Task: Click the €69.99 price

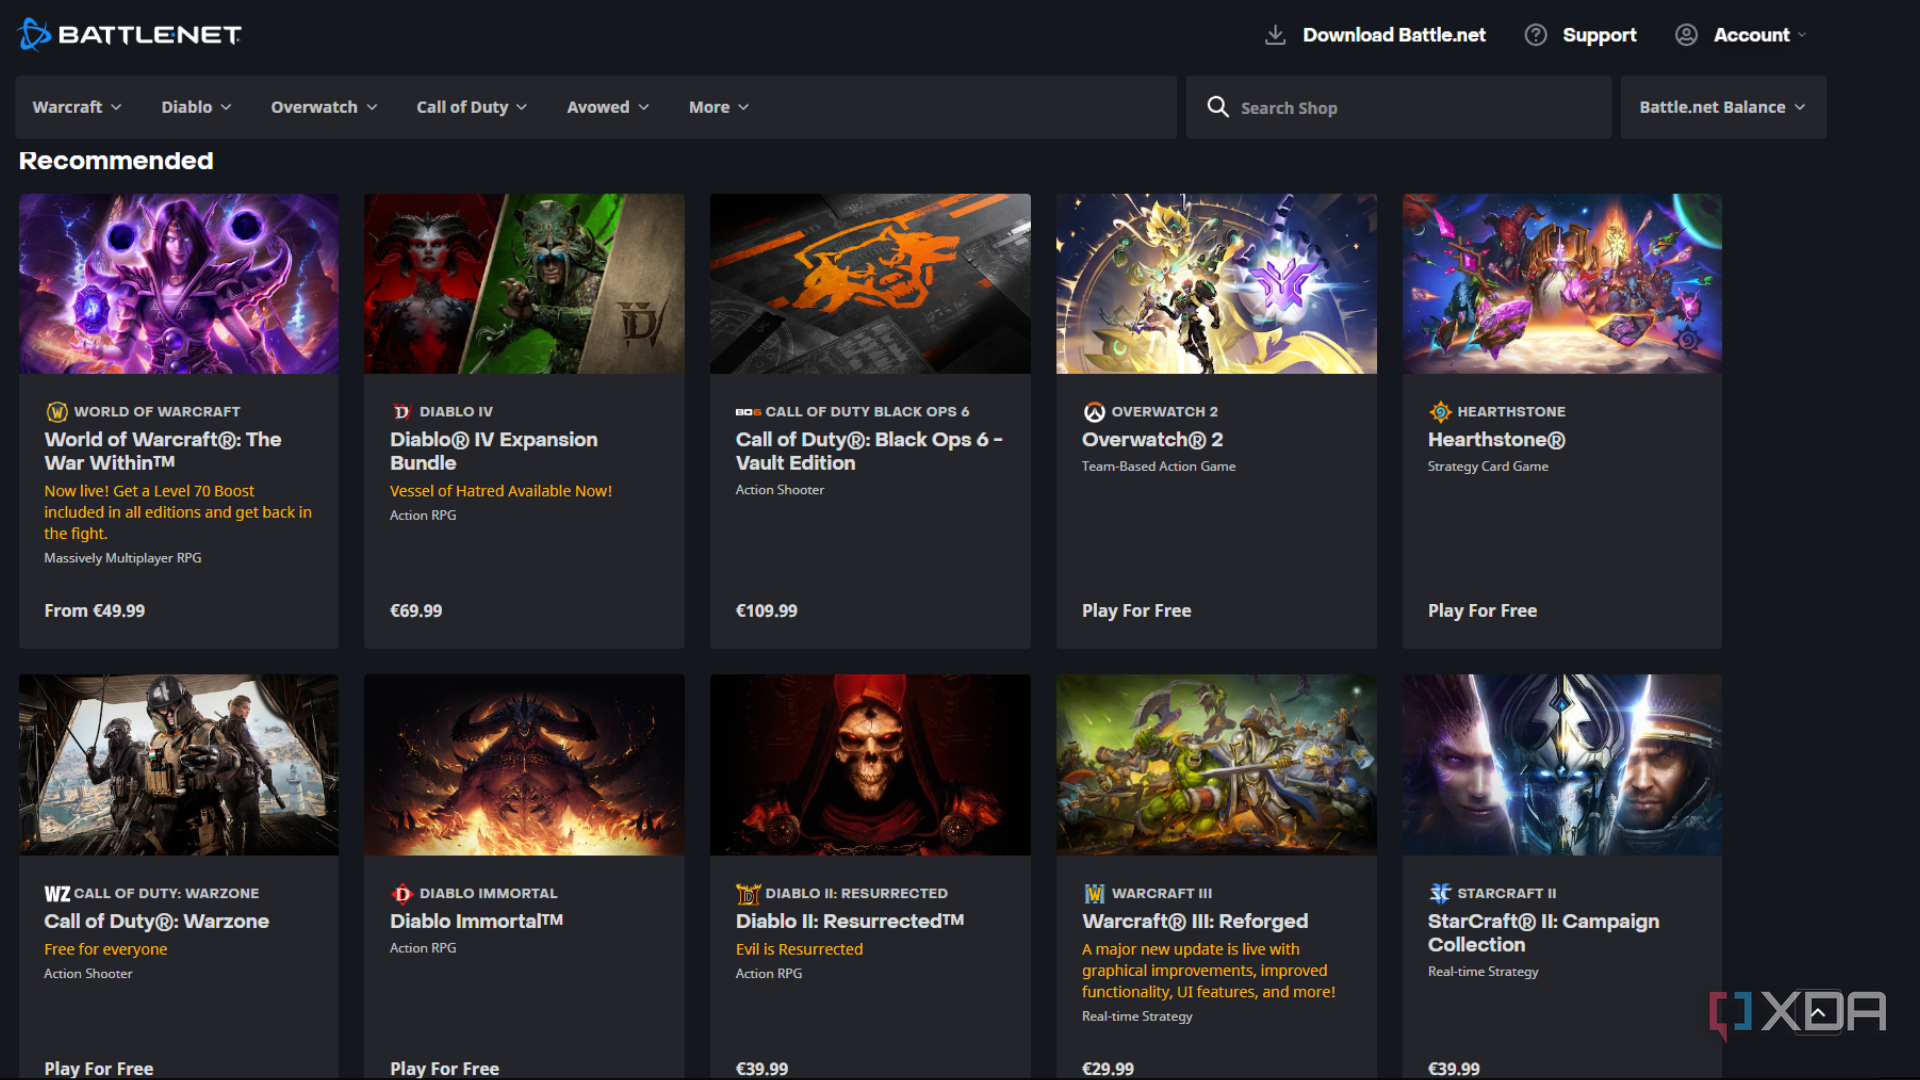Action: pyautogui.click(x=416, y=611)
